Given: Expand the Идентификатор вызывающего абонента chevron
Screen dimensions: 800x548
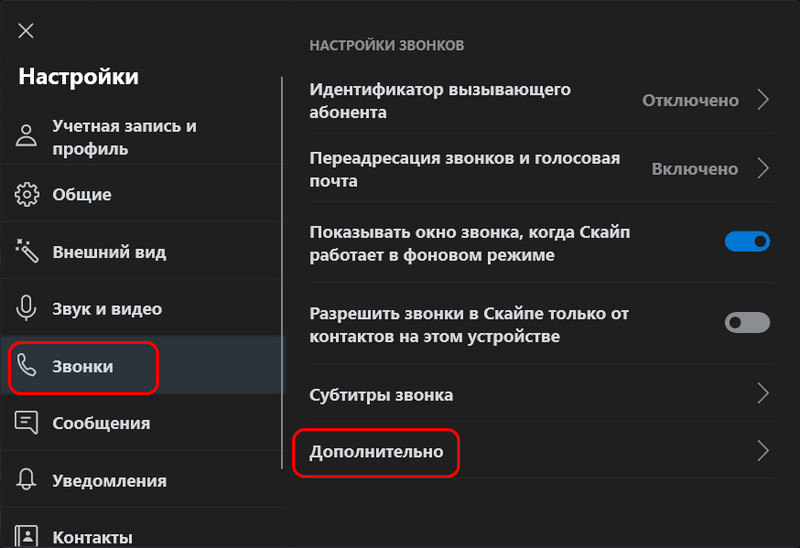Looking at the screenshot, I should 763,99.
